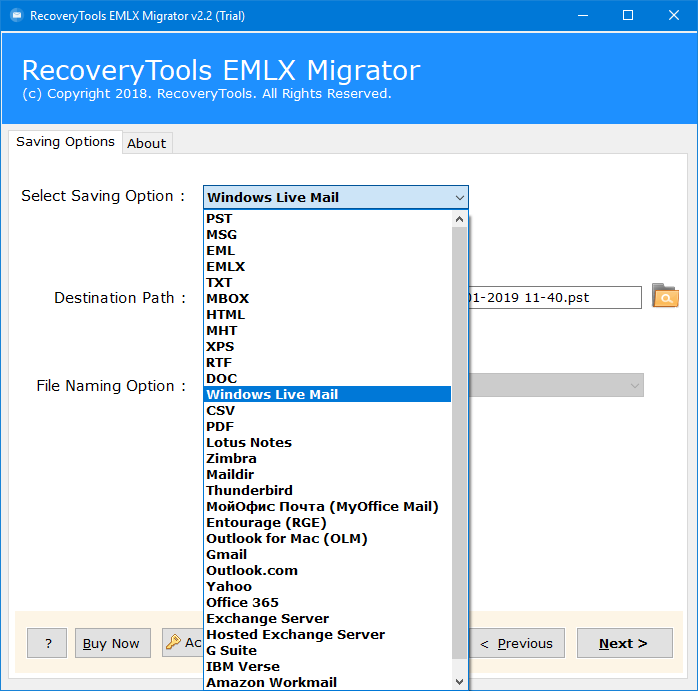This screenshot has width=698, height=691.
Task: Choose HTML output option
Action: click(327, 315)
